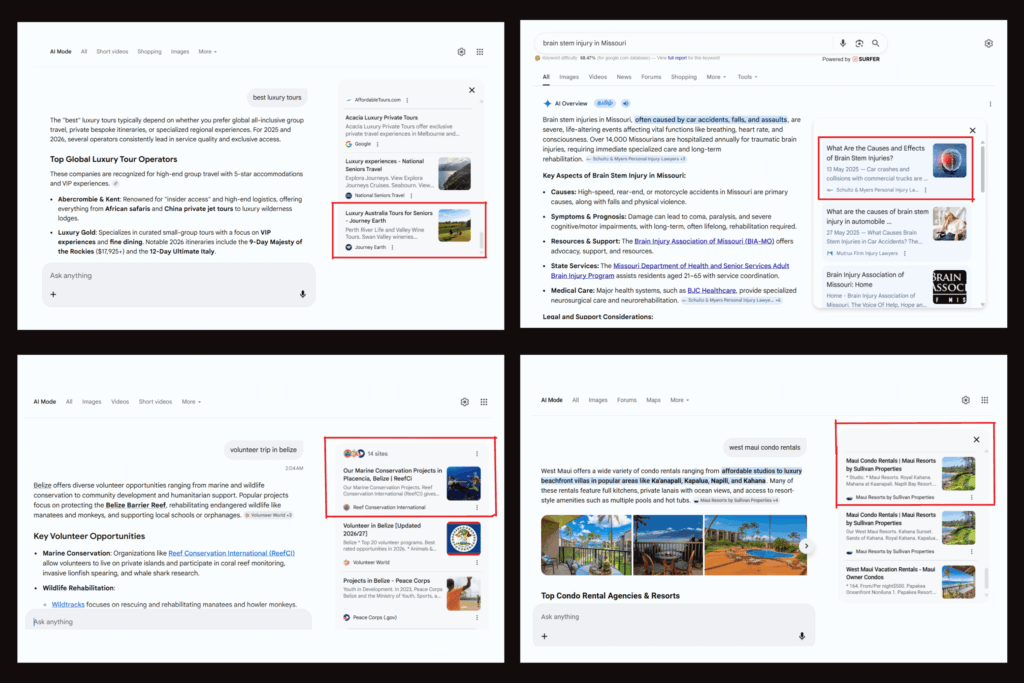Click the Google Lens icon in search bar
This screenshot has height=683, width=1024.
click(x=859, y=43)
